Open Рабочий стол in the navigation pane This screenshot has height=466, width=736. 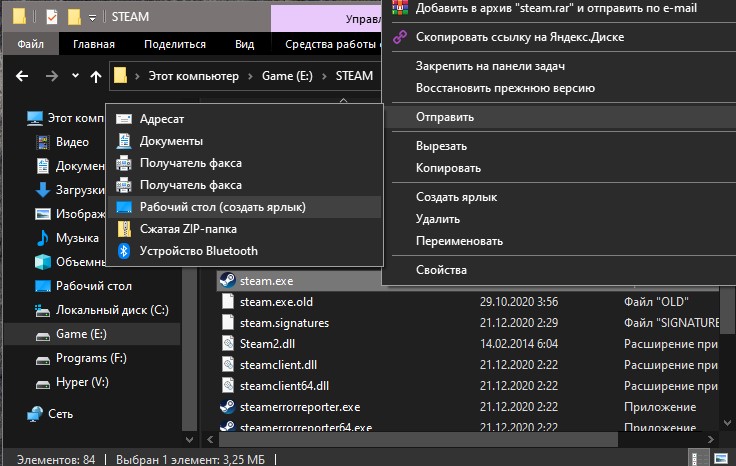[84, 286]
